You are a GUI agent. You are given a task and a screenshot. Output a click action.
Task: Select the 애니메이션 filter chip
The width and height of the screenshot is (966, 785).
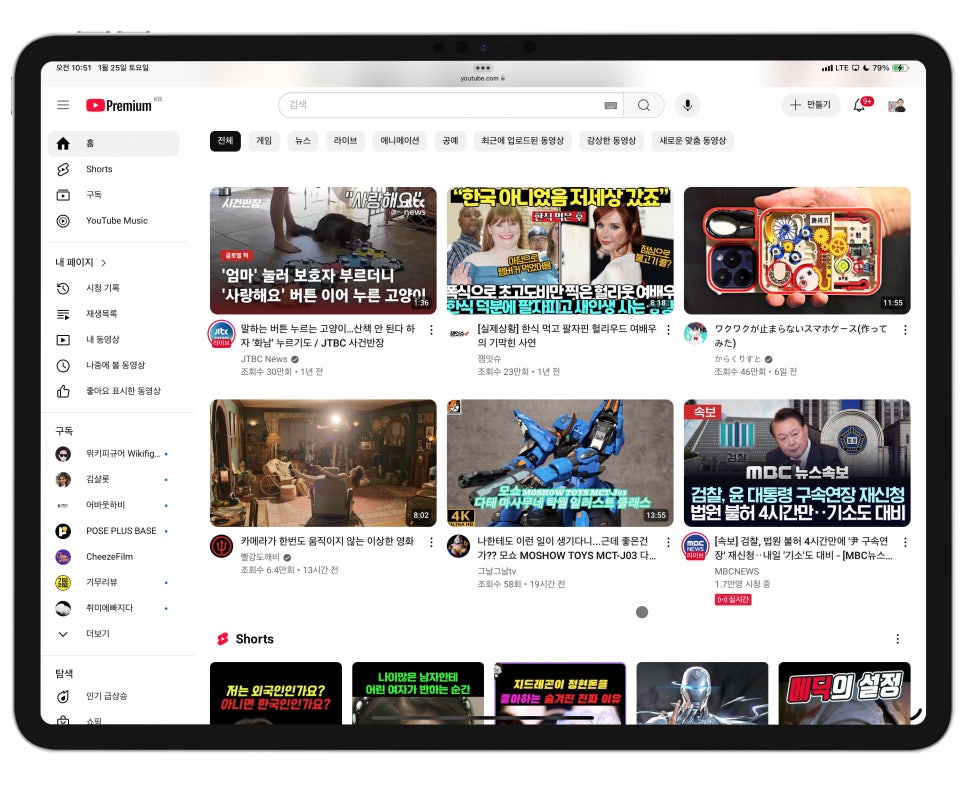pos(399,141)
